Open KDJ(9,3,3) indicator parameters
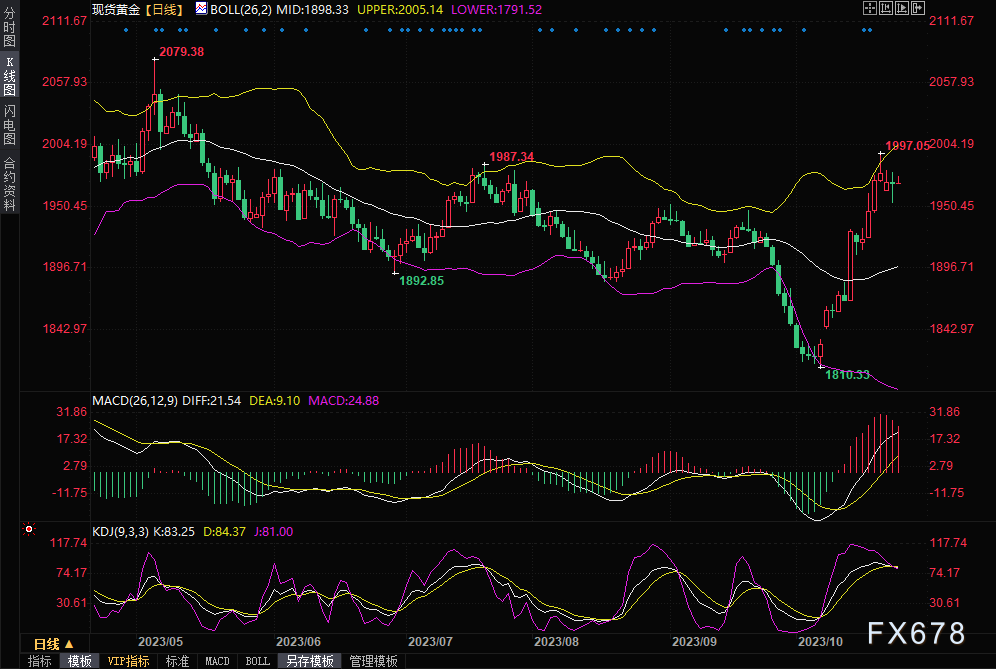Viewport: 996px width, 669px height. [x=120, y=532]
